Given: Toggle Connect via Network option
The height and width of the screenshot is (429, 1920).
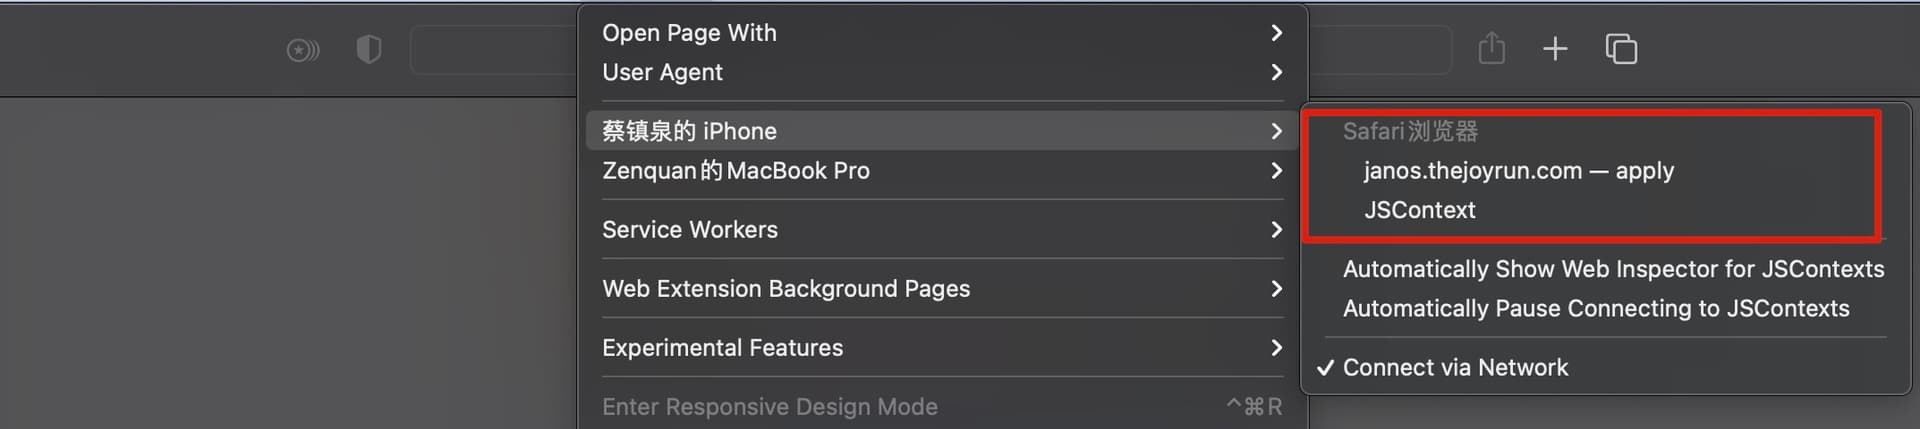Looking at the screenshot, I should (x=1455, y=367).
